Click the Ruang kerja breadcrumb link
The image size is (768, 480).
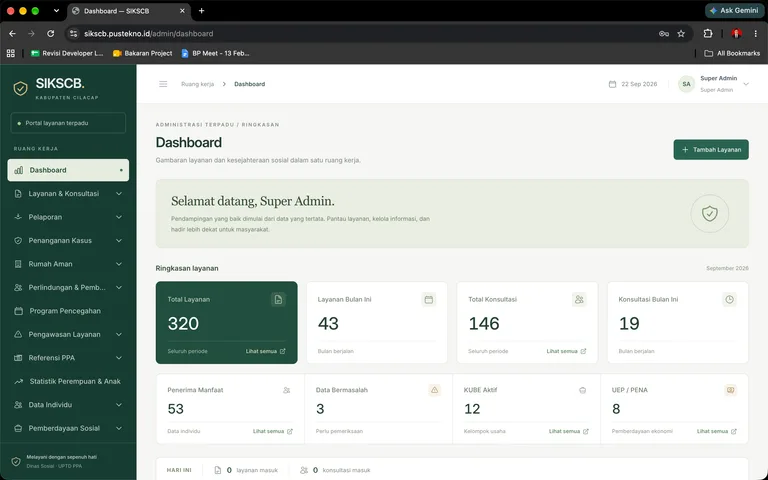pos(197,84)
